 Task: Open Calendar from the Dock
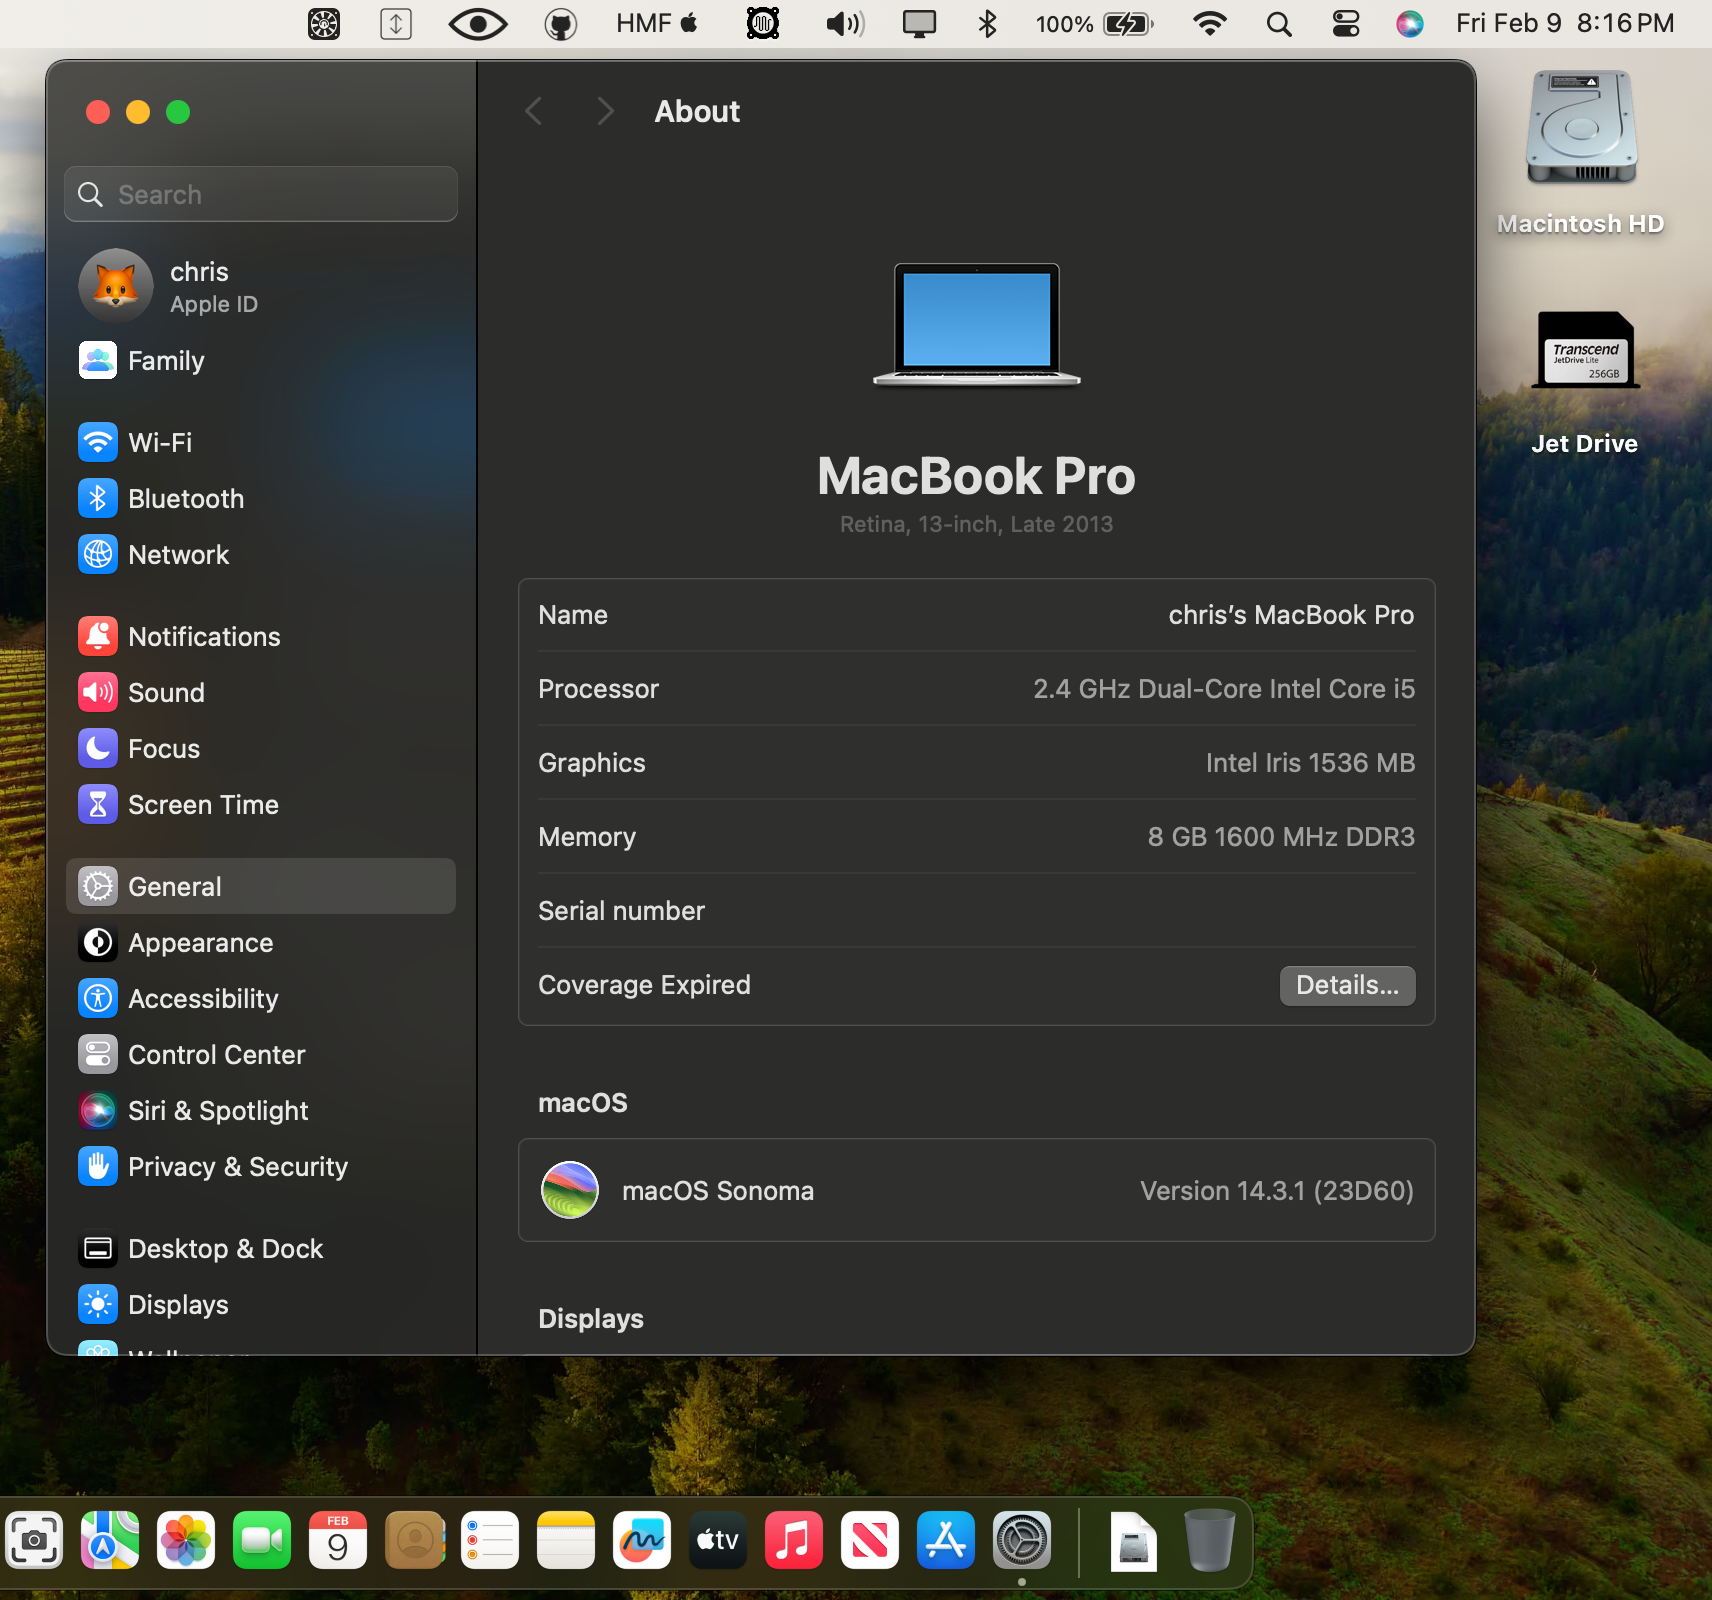coord(338,1540)
